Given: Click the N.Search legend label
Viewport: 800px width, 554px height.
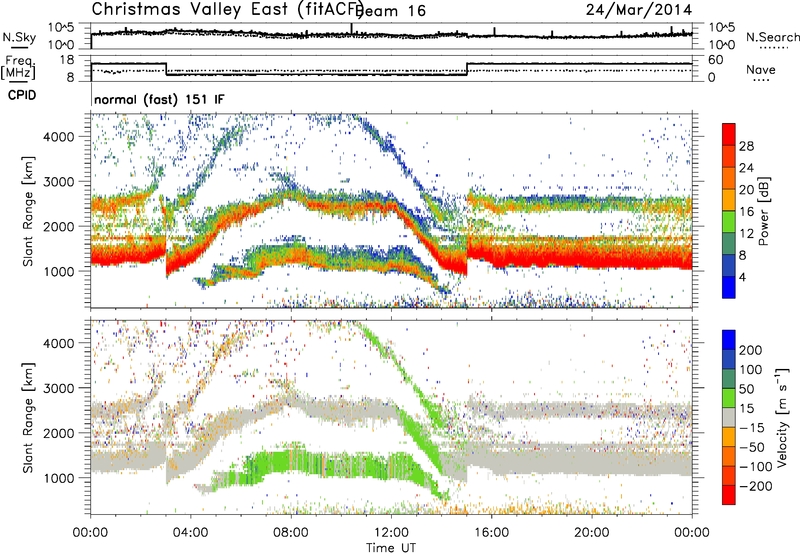Looking at the screenshot, I should tap(772, 37).
